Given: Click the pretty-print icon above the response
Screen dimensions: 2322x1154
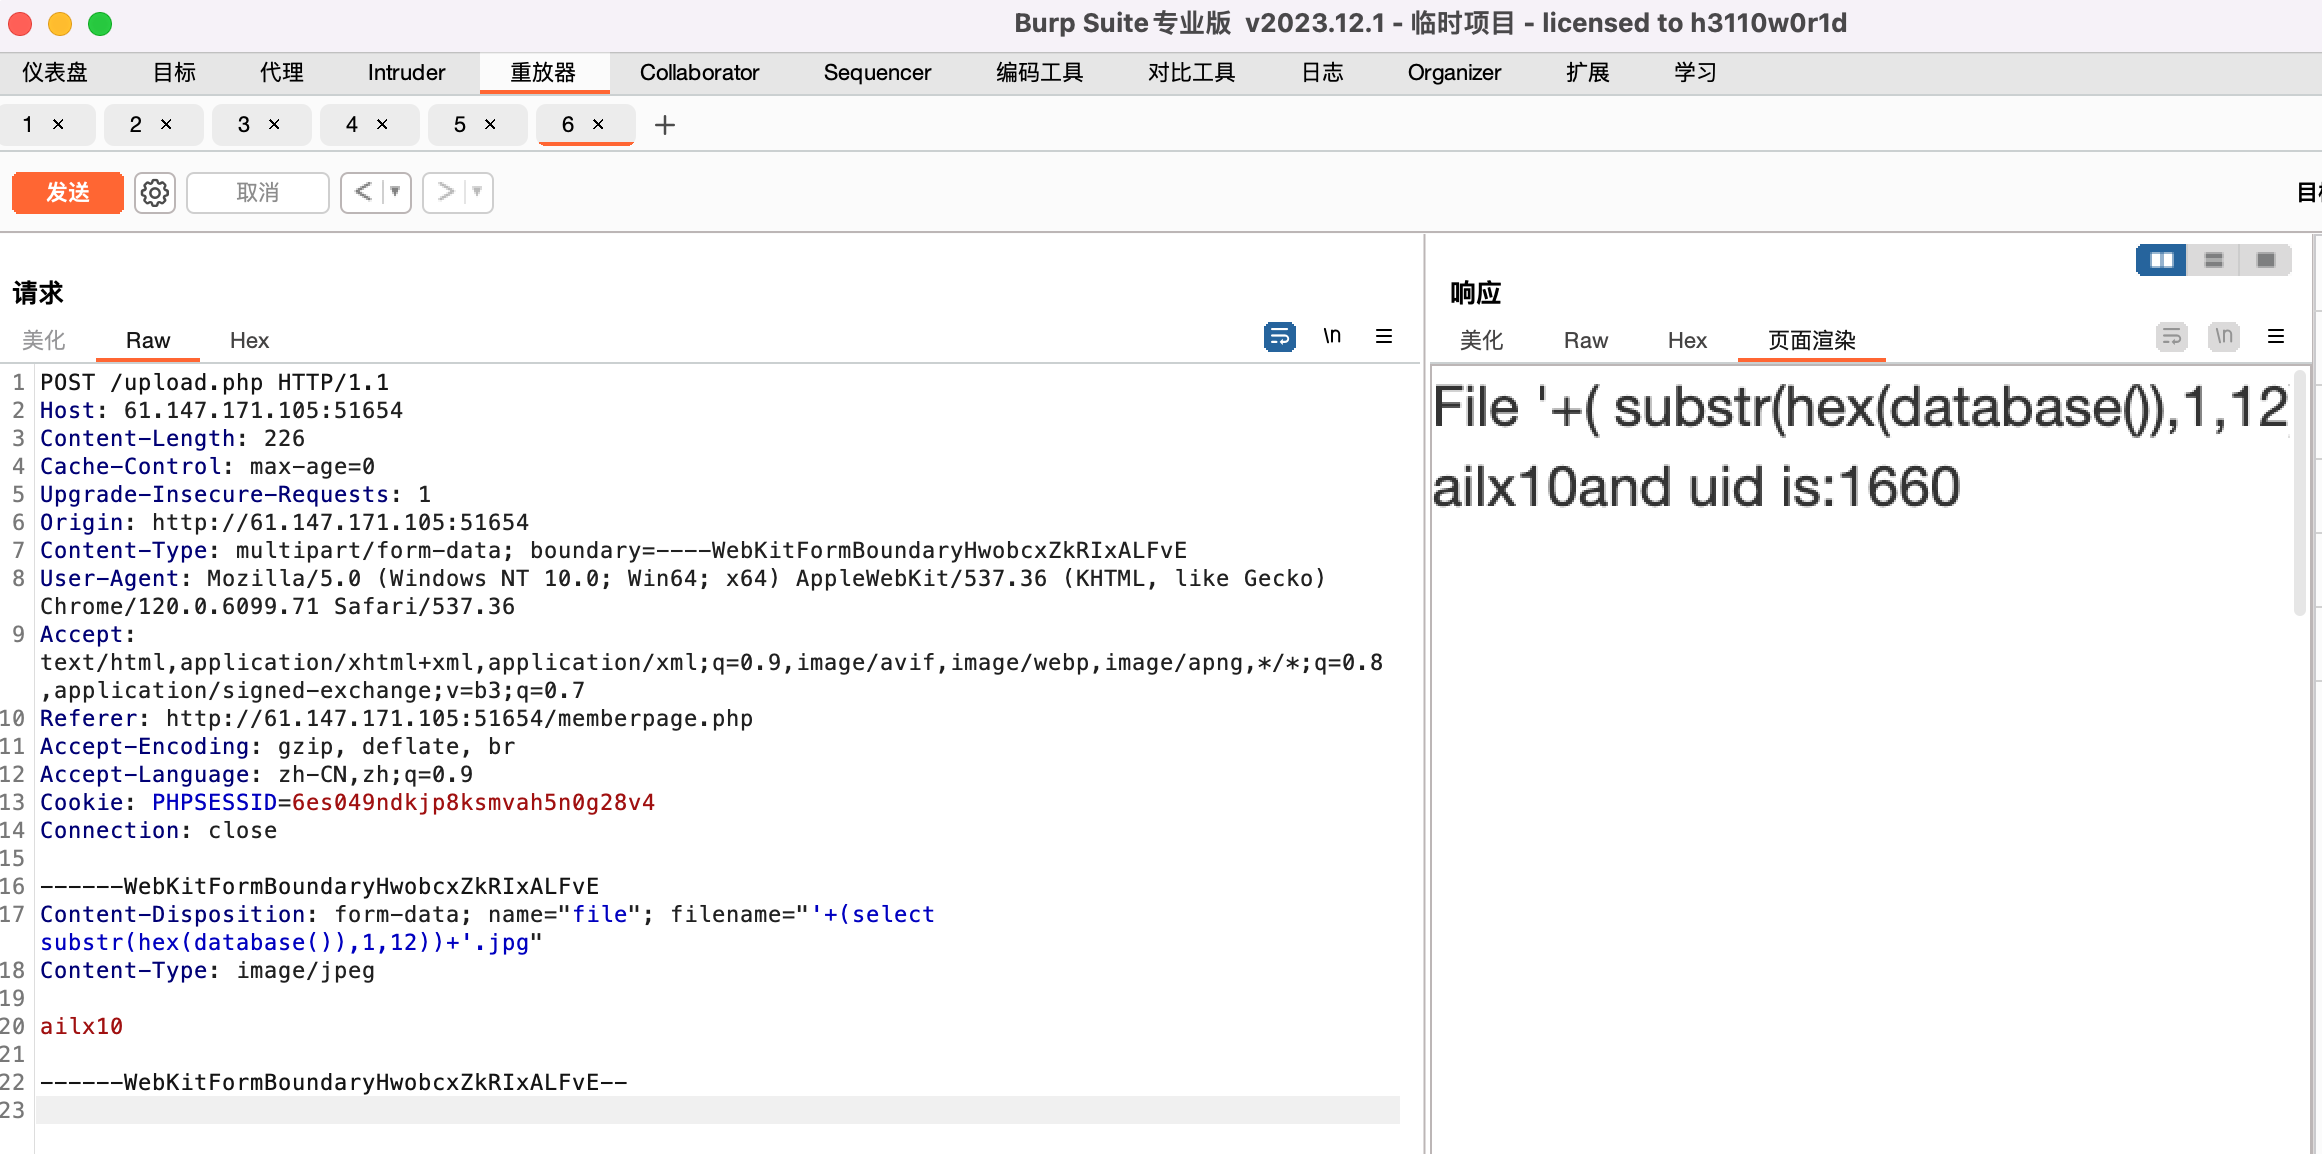Looking at the screenshot, I should (2171, 337).
